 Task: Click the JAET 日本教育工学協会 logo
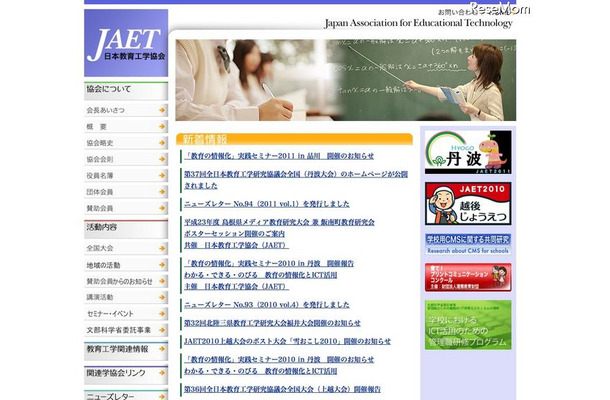pos(126,43)
